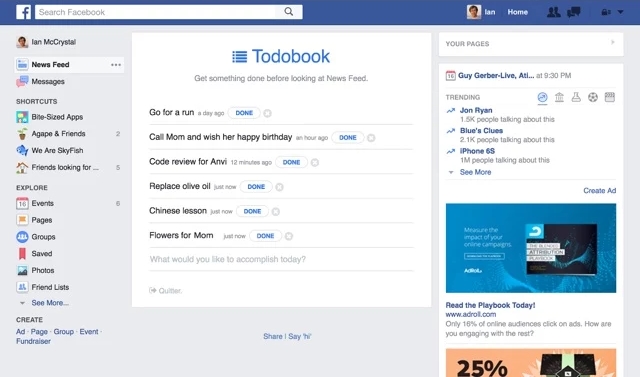Mark Call Mom task as DONE

348,137
